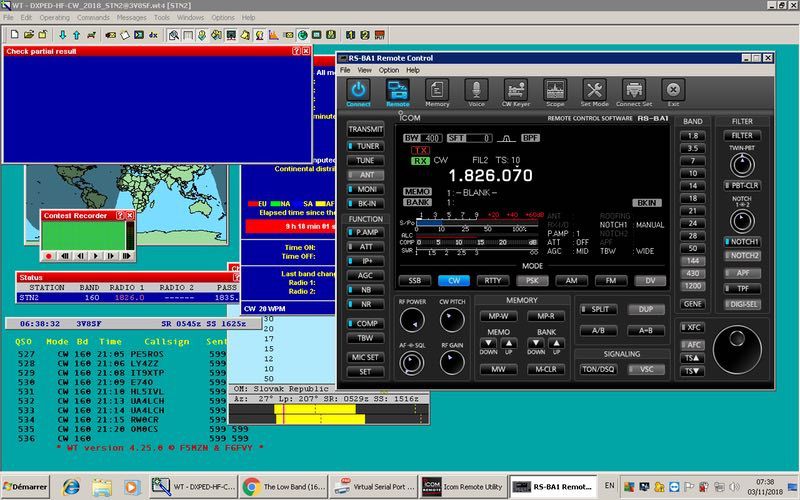800x500 pixels.
Task: Open the File menu in RS-BA1
Action: tap(345, 70)
